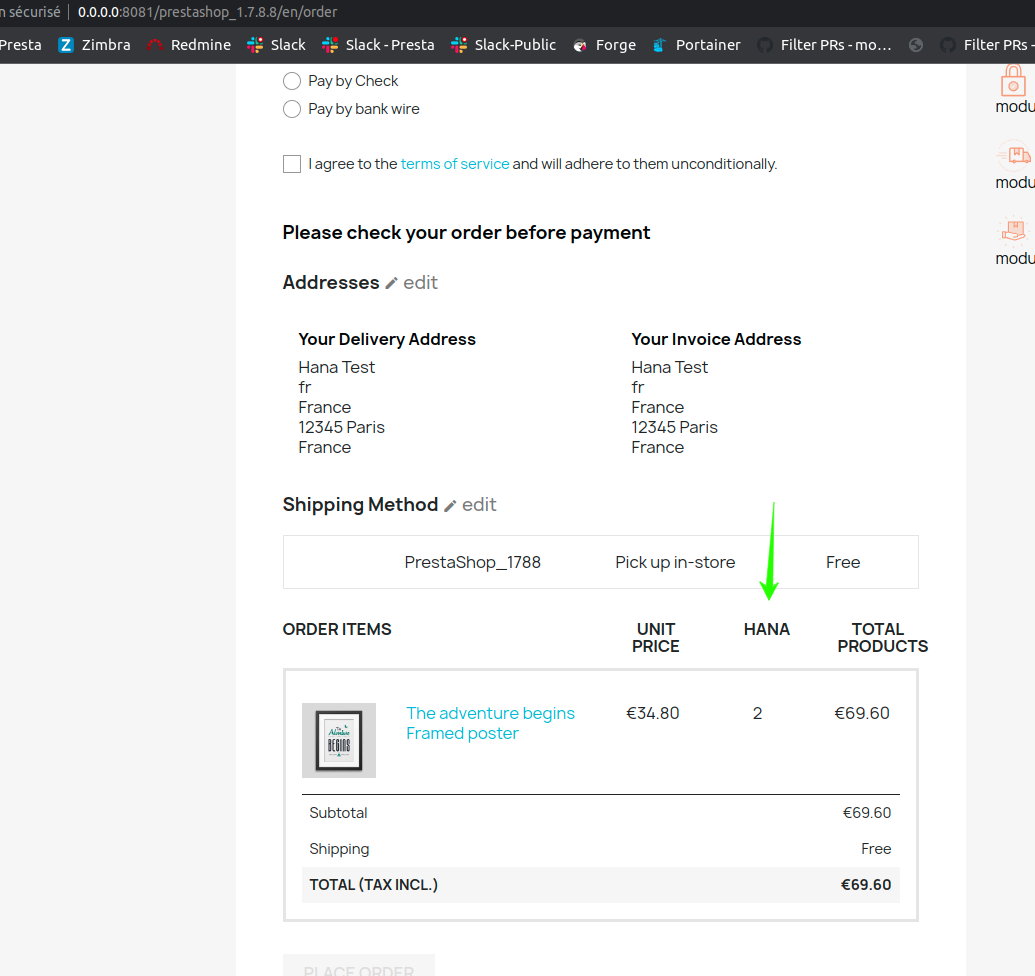
Task: Select the Pay by bank wire option
Action: click(291, 109)
